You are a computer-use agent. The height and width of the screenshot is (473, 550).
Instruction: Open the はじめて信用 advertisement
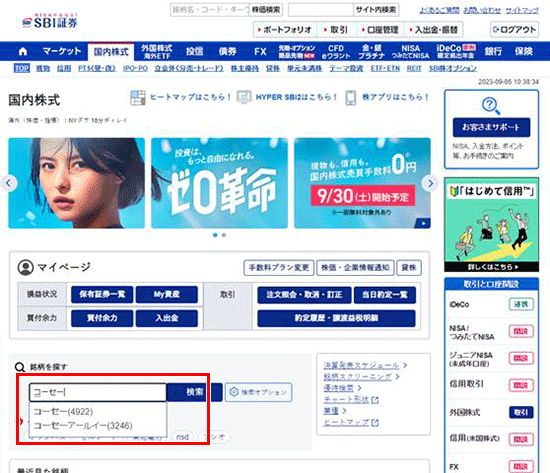tap(491, 225)
